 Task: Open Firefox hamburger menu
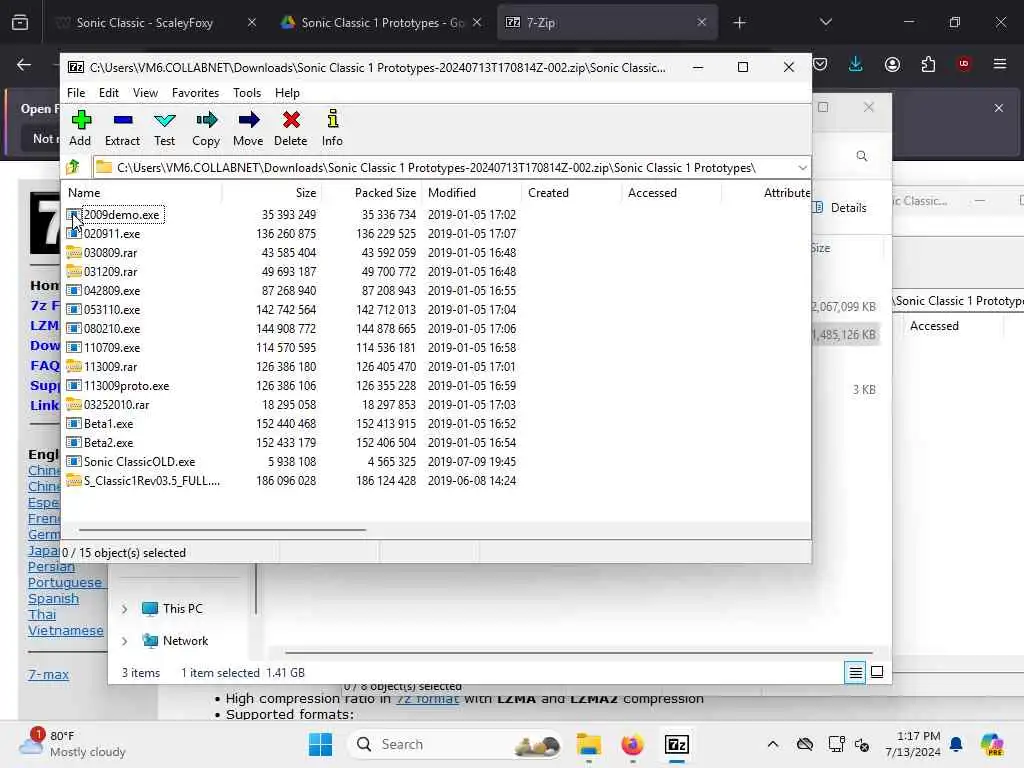[999, 64]
